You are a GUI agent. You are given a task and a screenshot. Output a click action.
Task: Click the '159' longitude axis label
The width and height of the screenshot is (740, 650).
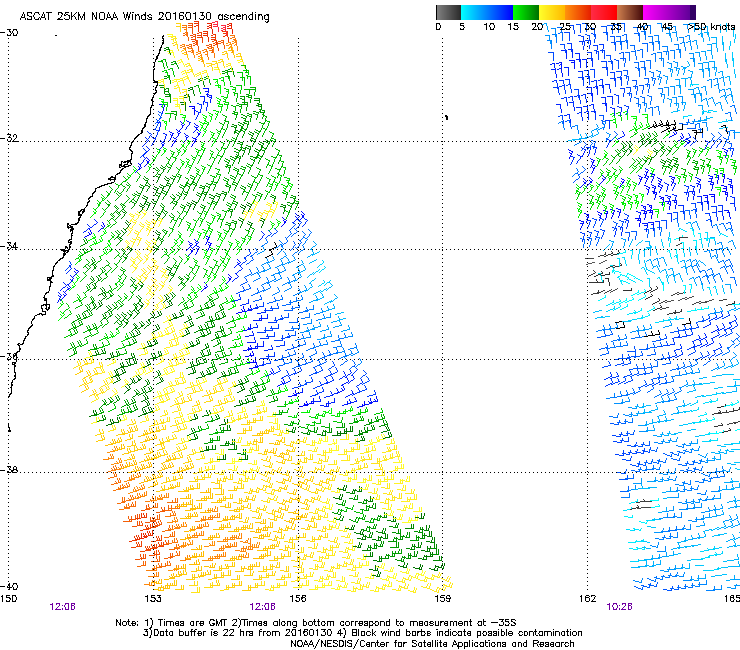[443, 599]
